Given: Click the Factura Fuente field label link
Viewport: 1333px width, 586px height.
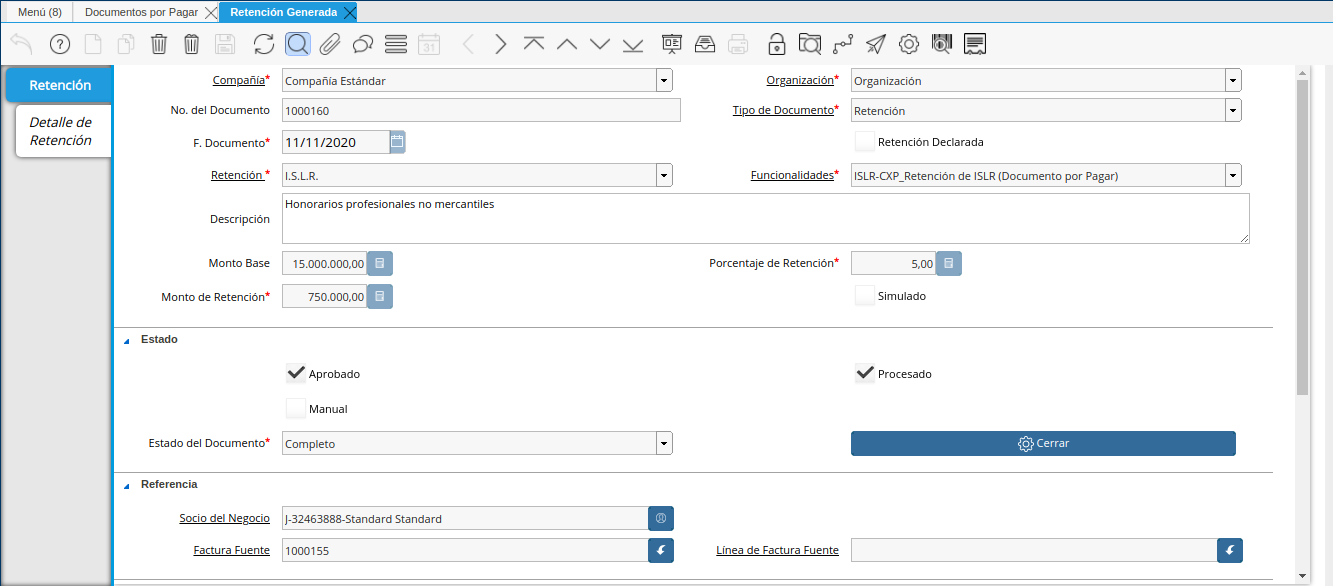Looking at the screenshot, I should (232, 550).
